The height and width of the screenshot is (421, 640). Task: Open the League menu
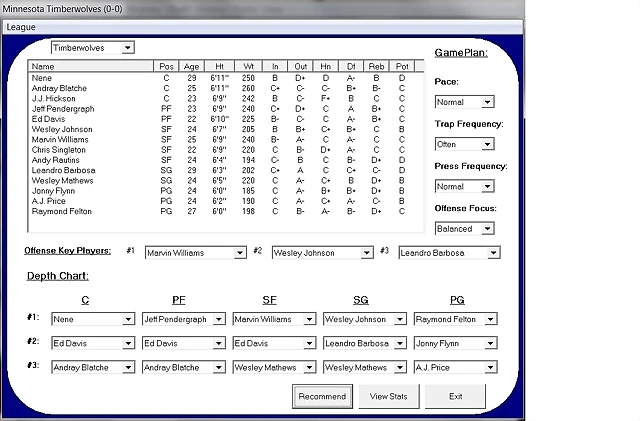pos(21,27)
